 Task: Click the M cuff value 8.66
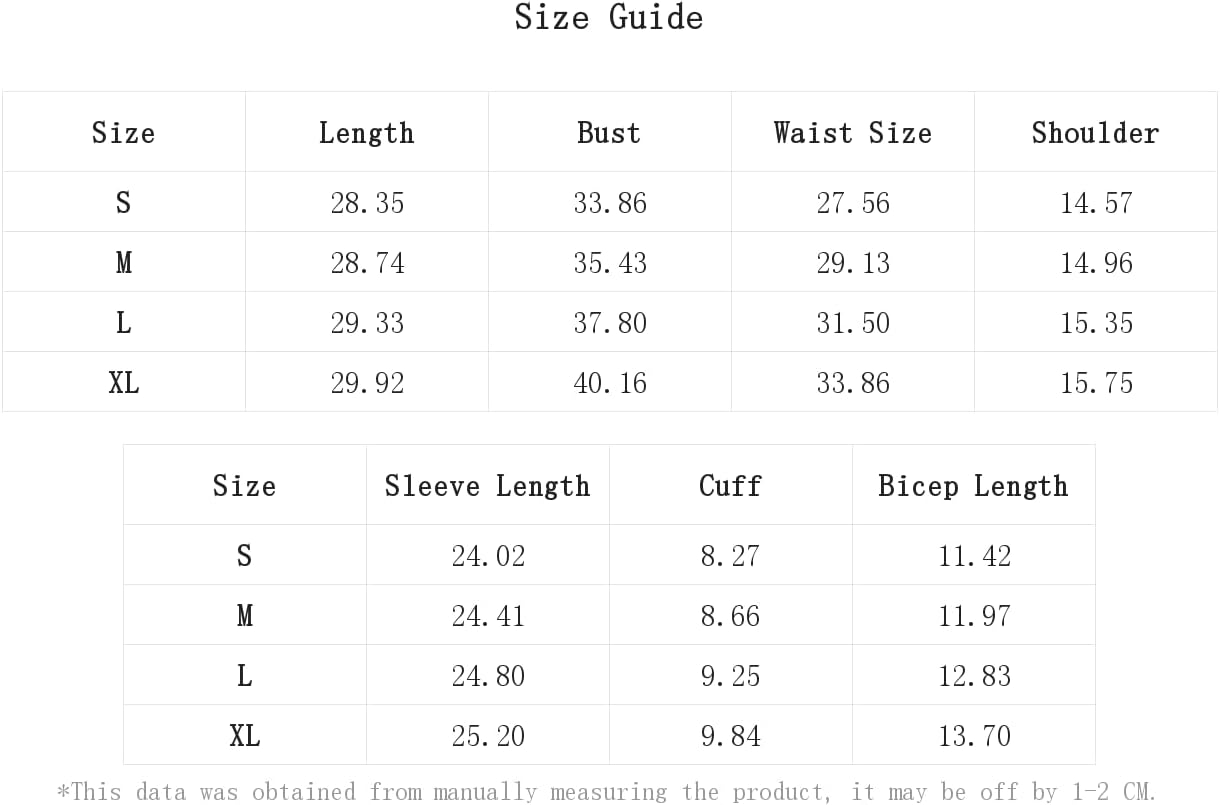click(730, 616)
